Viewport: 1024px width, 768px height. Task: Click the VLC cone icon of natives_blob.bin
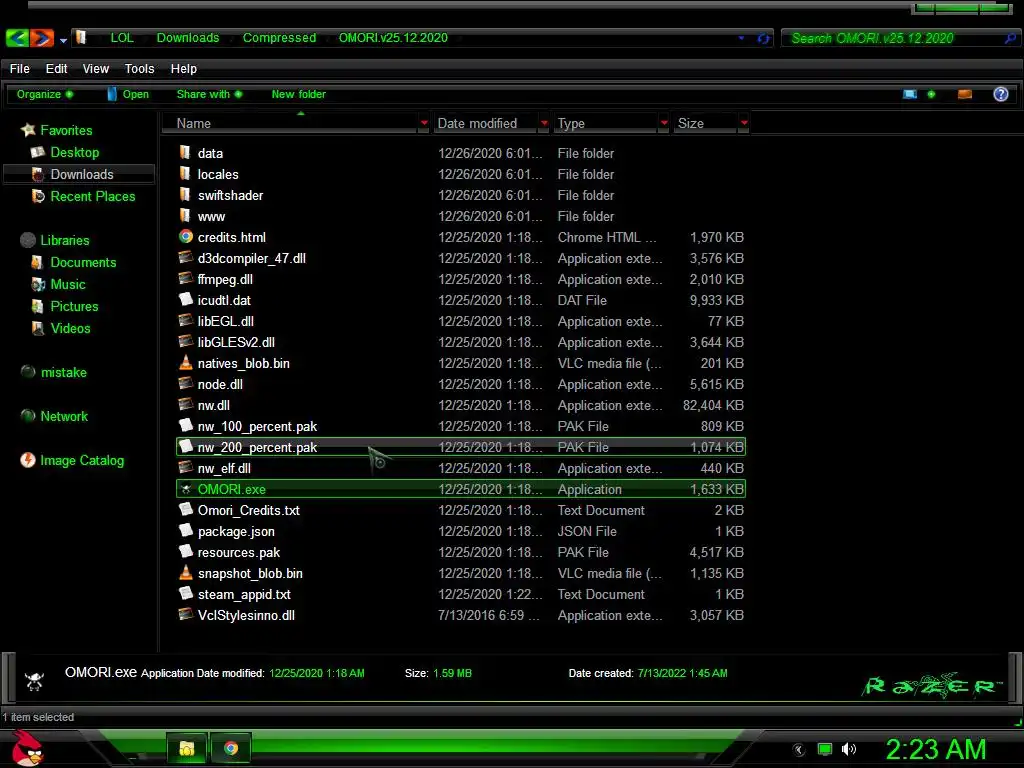tap(186, 362)
